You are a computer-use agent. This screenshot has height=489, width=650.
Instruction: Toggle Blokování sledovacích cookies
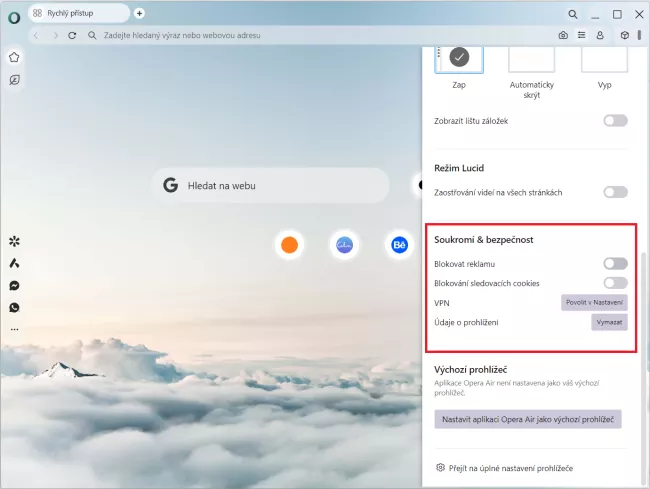615,283
